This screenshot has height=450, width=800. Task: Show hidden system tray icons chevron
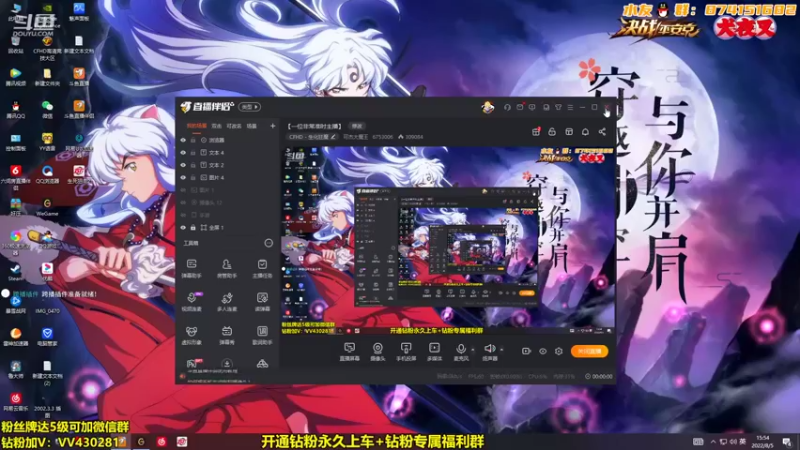[713, 442]
